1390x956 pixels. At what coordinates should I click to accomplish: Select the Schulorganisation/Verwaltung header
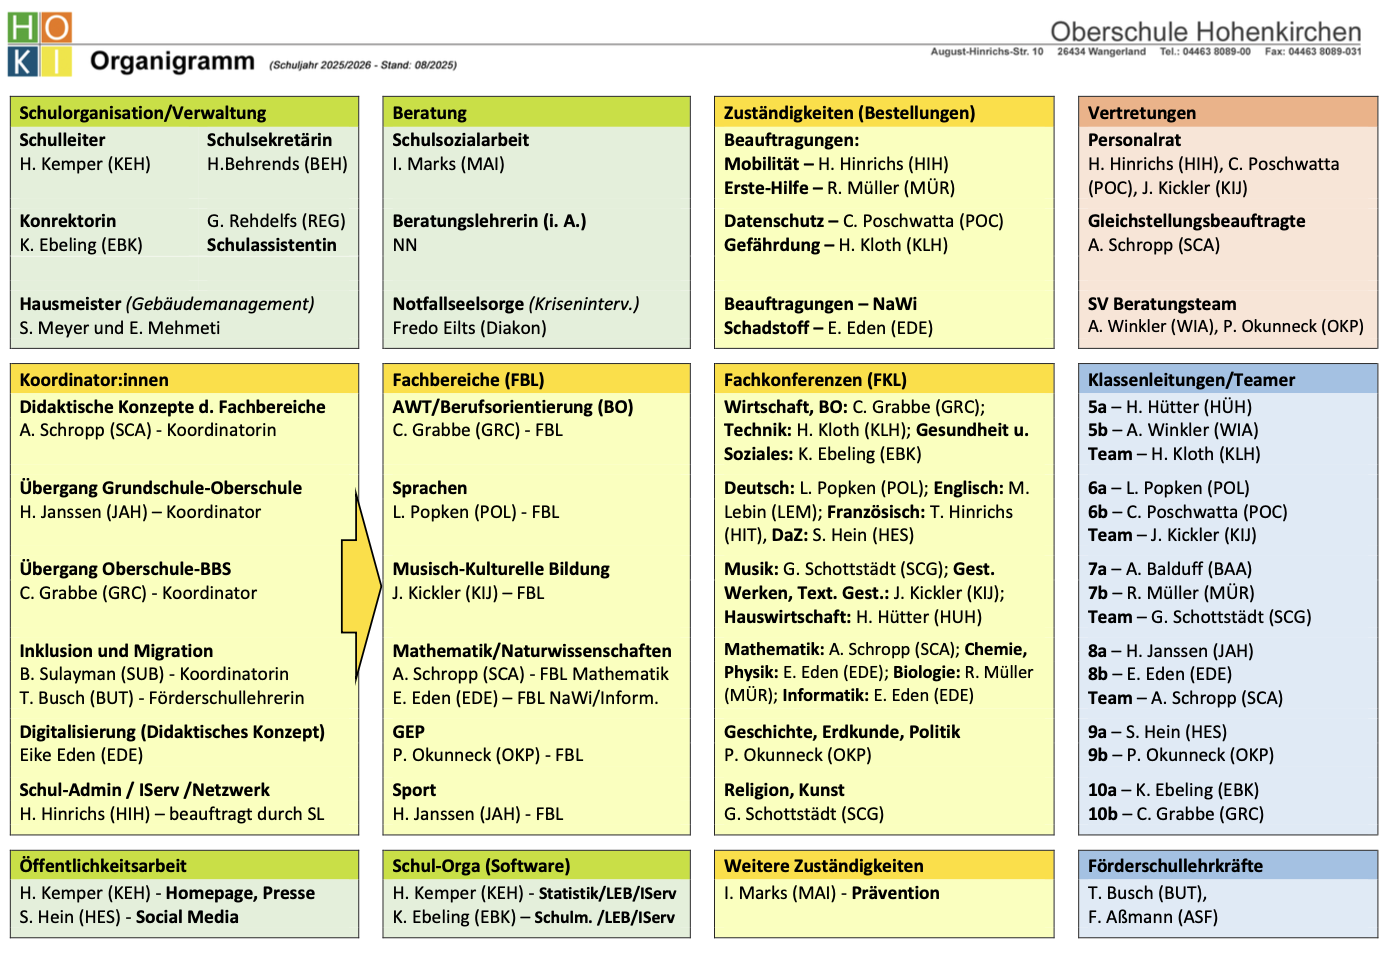click(143, 113)
